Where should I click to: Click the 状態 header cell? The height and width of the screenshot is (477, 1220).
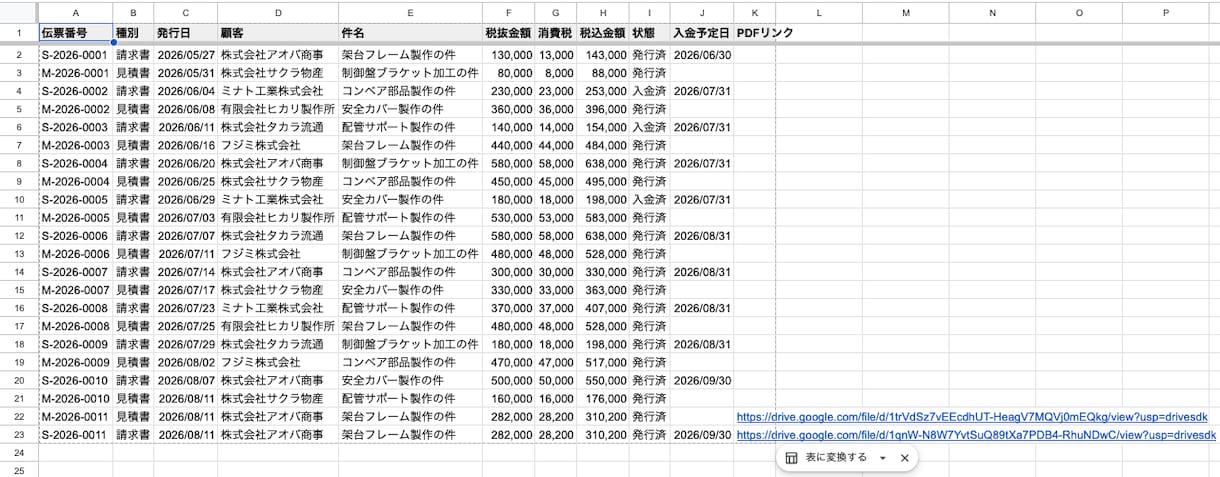point(649,33)
